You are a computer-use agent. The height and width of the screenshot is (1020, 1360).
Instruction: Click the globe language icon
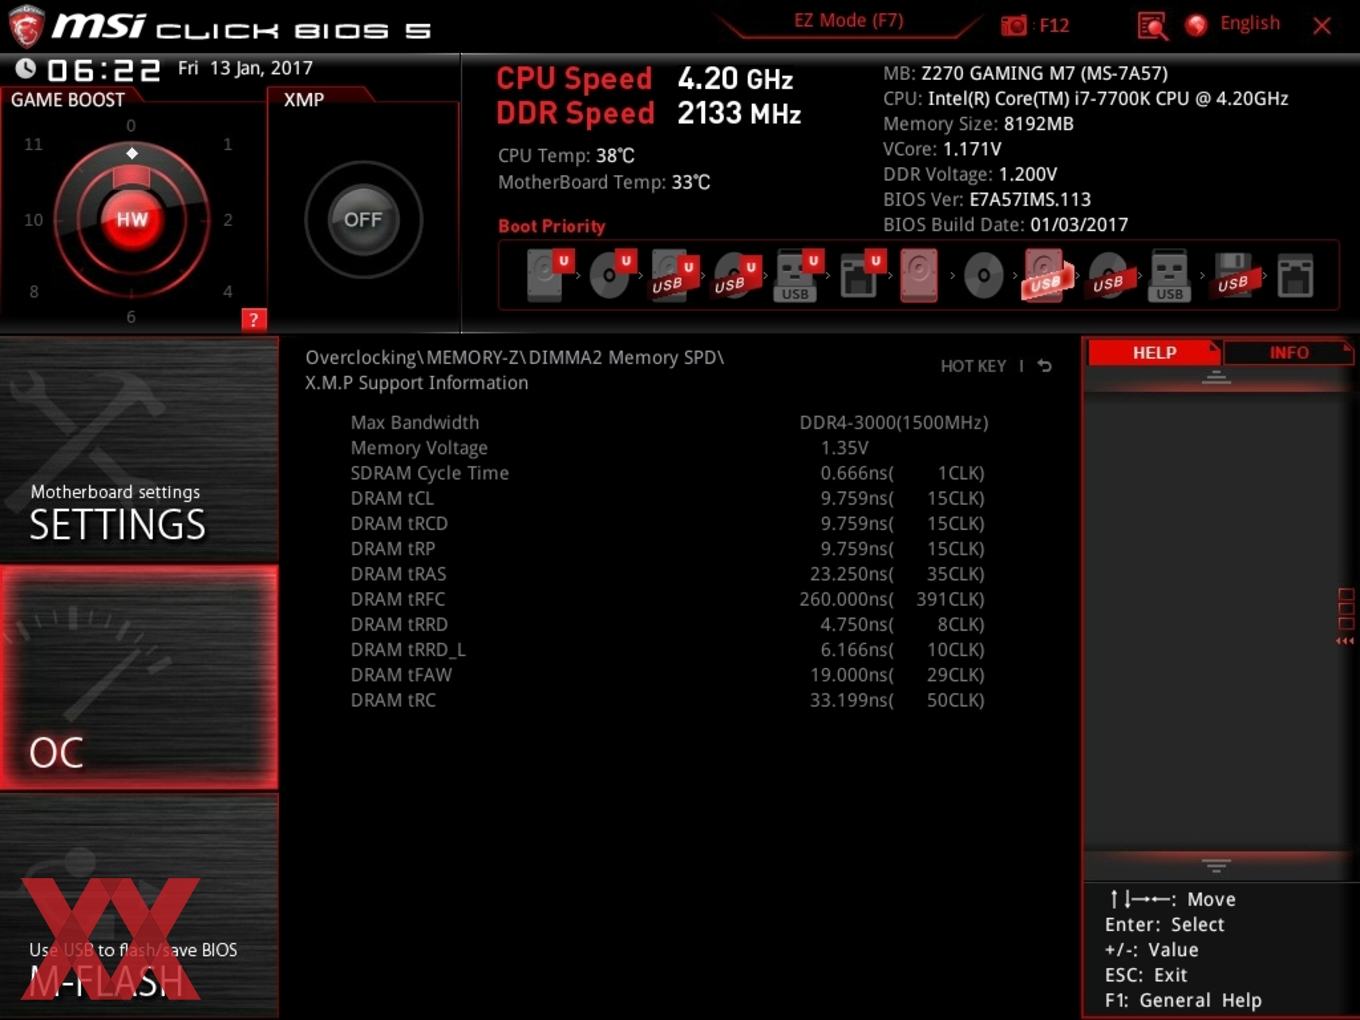pyautogui.click(x=1196, y=25)
